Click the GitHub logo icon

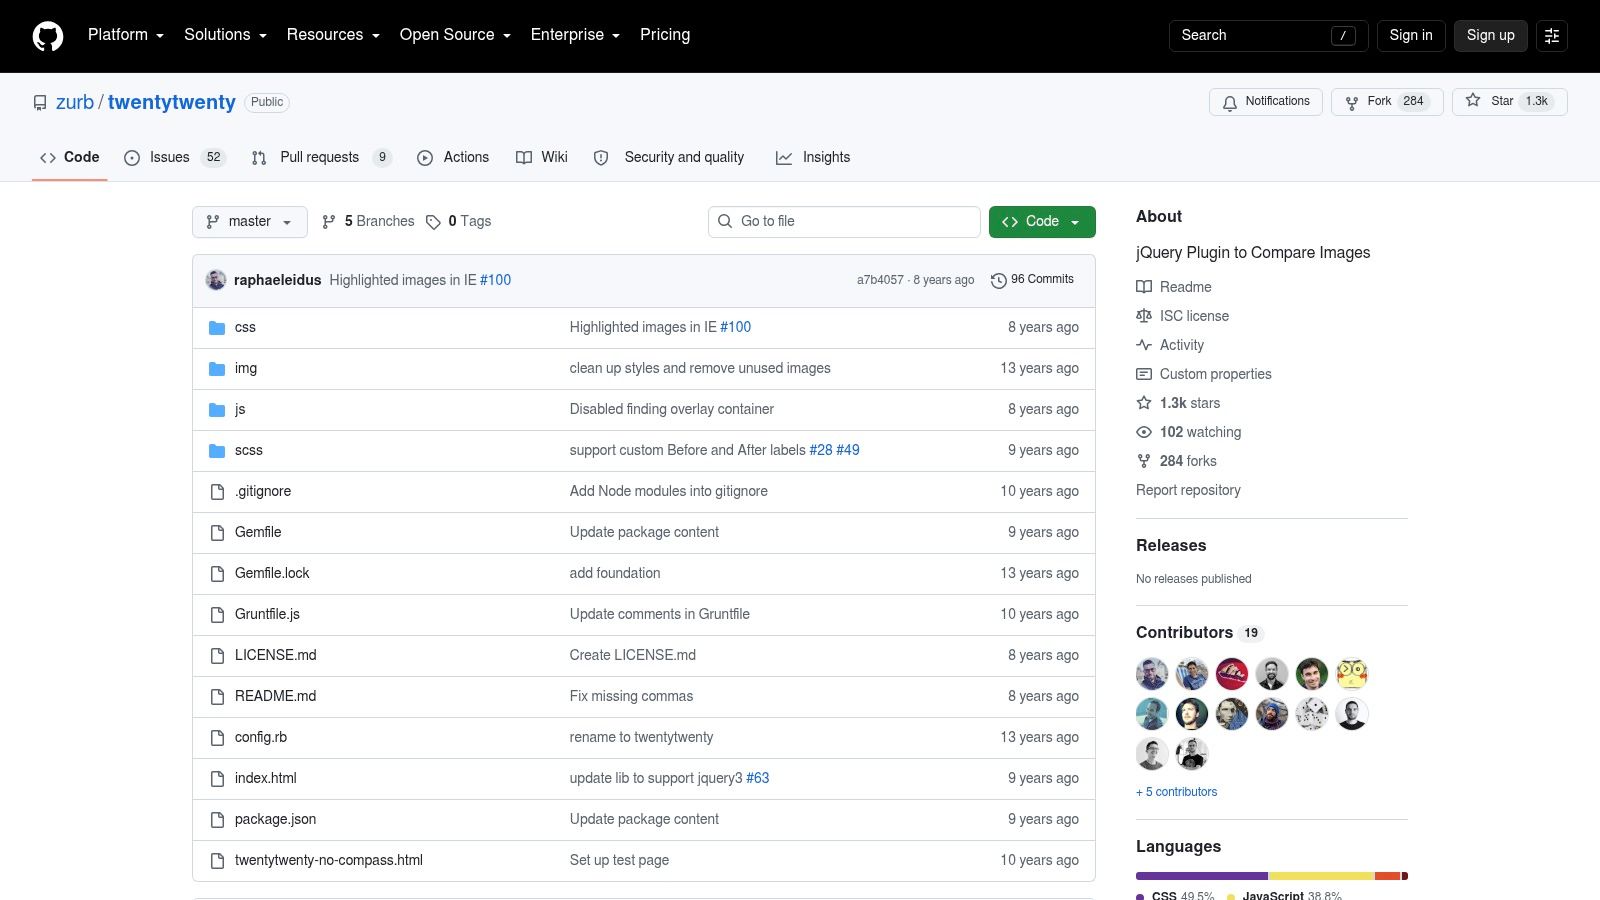[x=48, y=36]
